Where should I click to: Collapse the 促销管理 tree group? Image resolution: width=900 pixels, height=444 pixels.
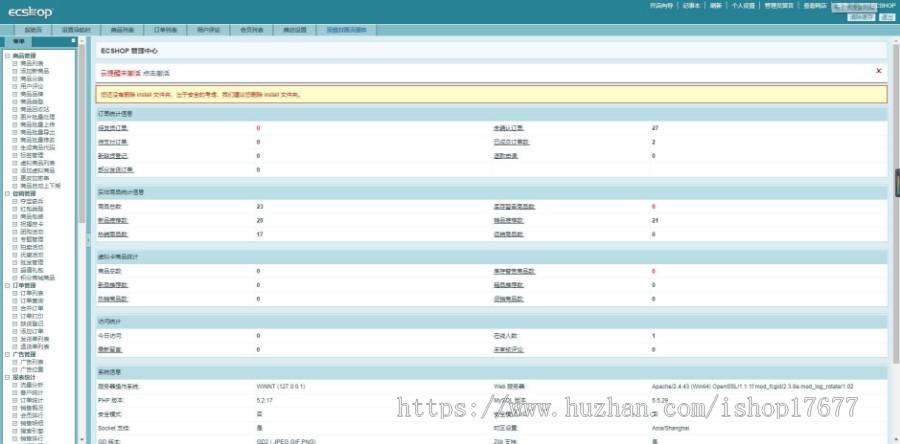(7, 193)
